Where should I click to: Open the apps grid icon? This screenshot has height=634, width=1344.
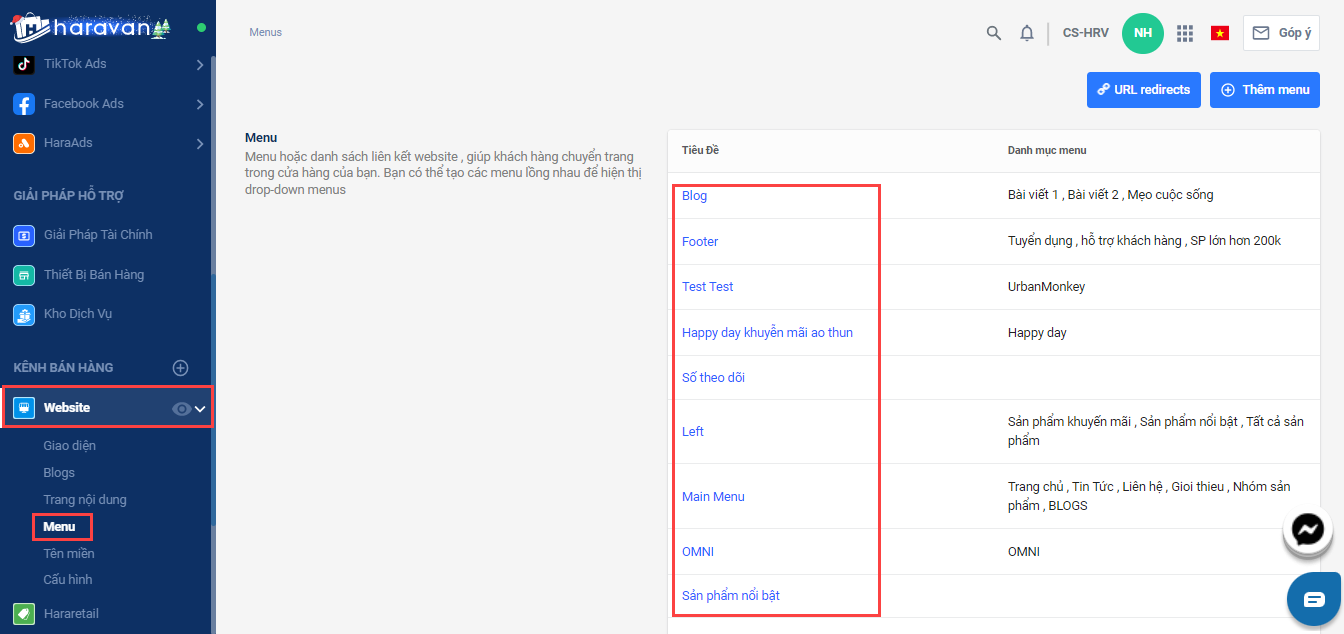click(x=1185, y=33)
